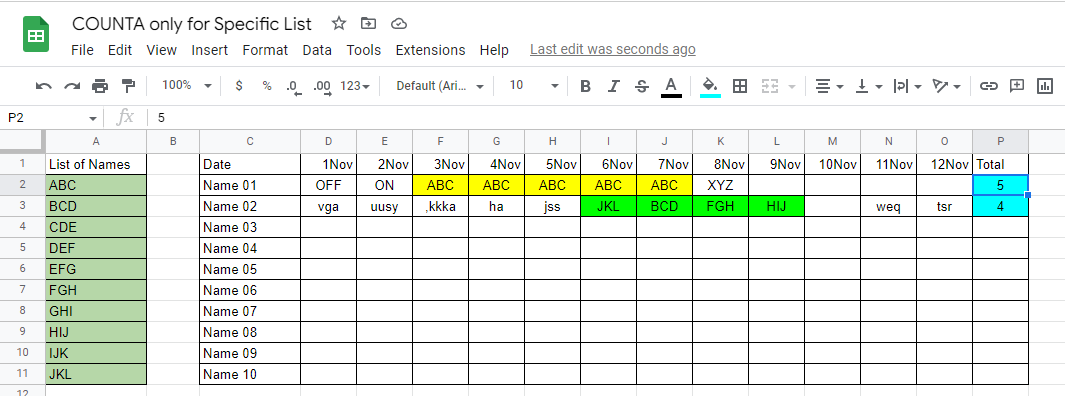Open text rotation dropdown
The width and height of the screenshot is (1065, 396).
(x=946, y=86)
